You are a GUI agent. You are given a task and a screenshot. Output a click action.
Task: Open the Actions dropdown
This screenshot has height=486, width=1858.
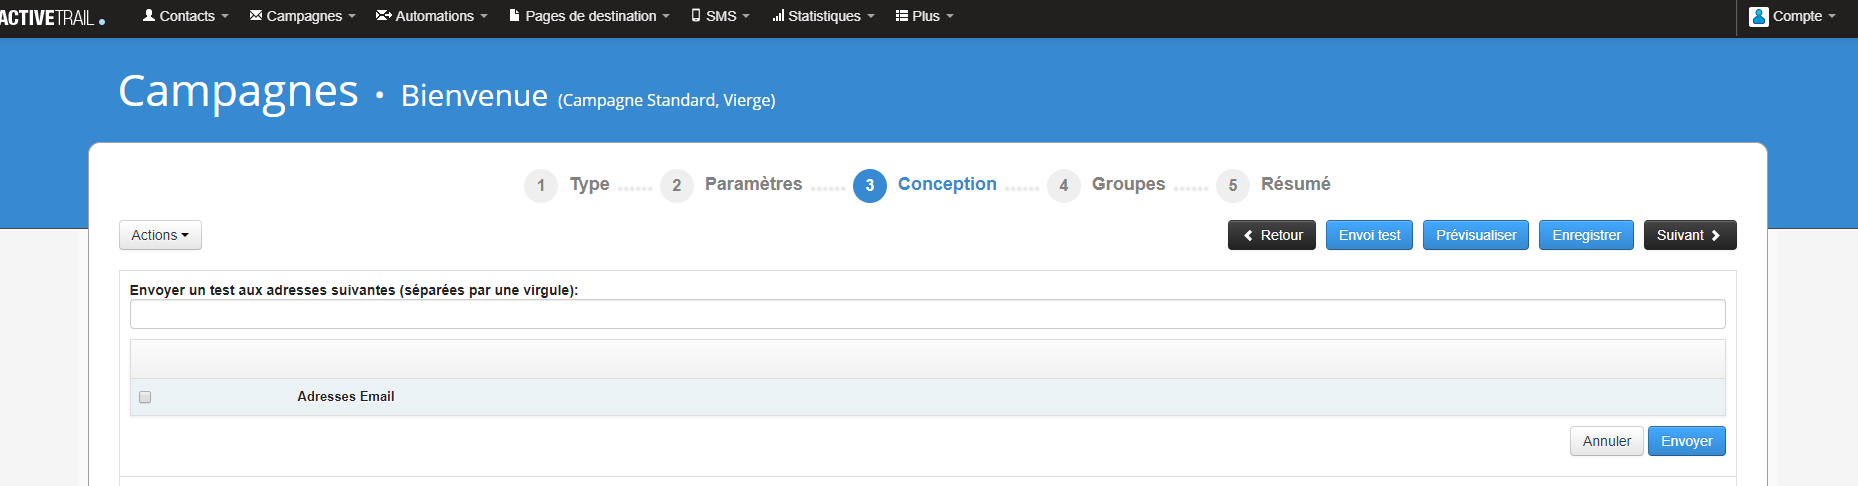(x=160, y=235)
